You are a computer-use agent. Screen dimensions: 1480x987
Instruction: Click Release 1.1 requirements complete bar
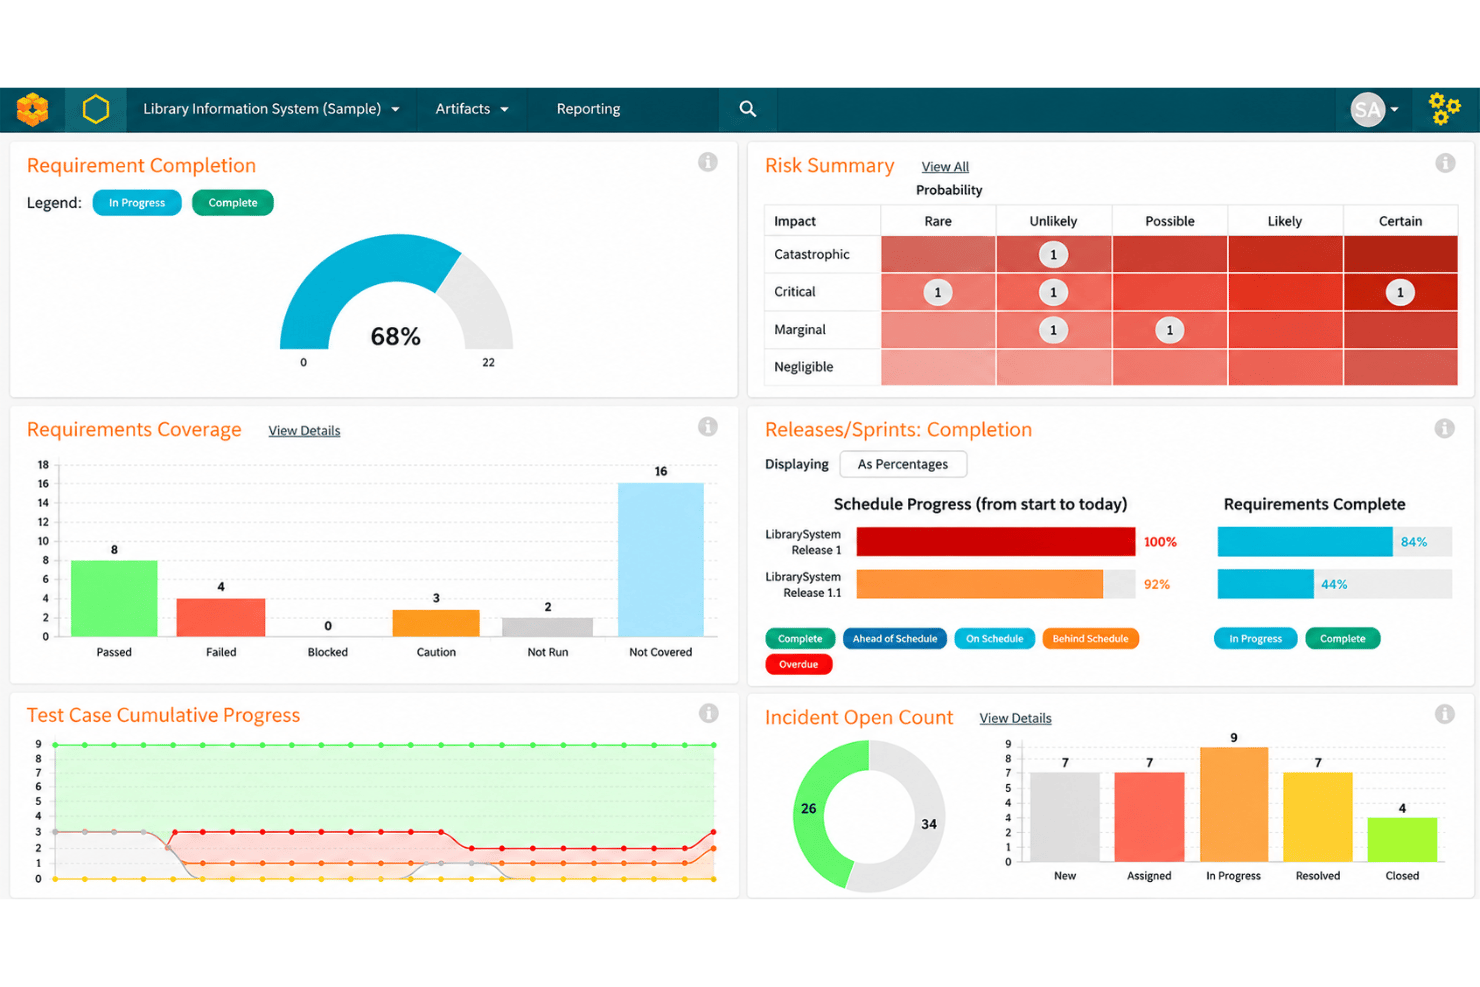(x=1265, y=584)
